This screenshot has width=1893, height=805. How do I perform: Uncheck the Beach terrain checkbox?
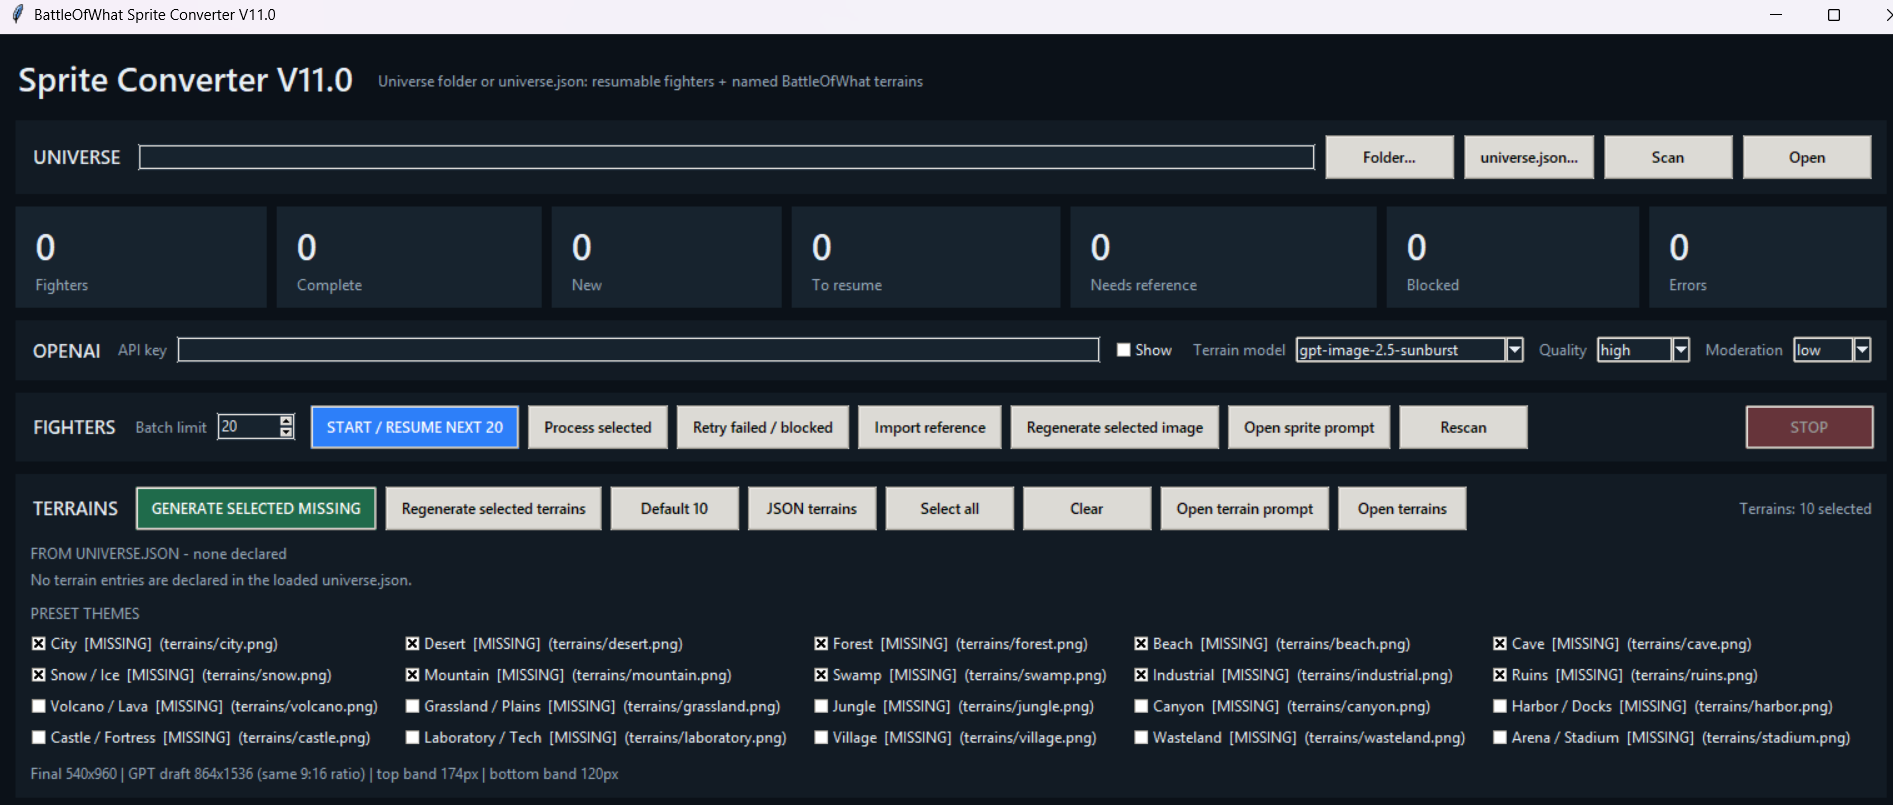(x=1141, y=644)
